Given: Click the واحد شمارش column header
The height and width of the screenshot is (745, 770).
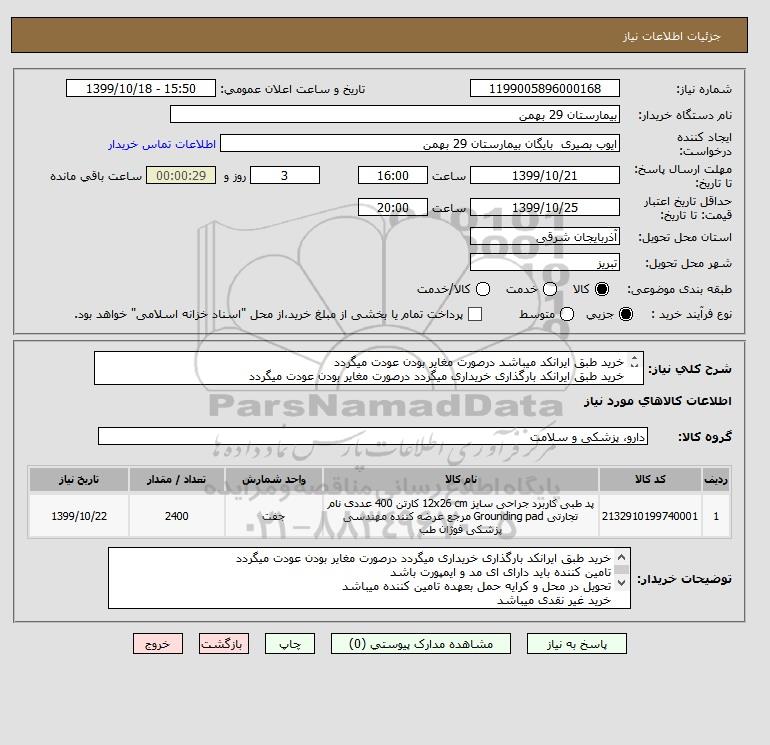Looking at the screenshot, I should 274,479.
